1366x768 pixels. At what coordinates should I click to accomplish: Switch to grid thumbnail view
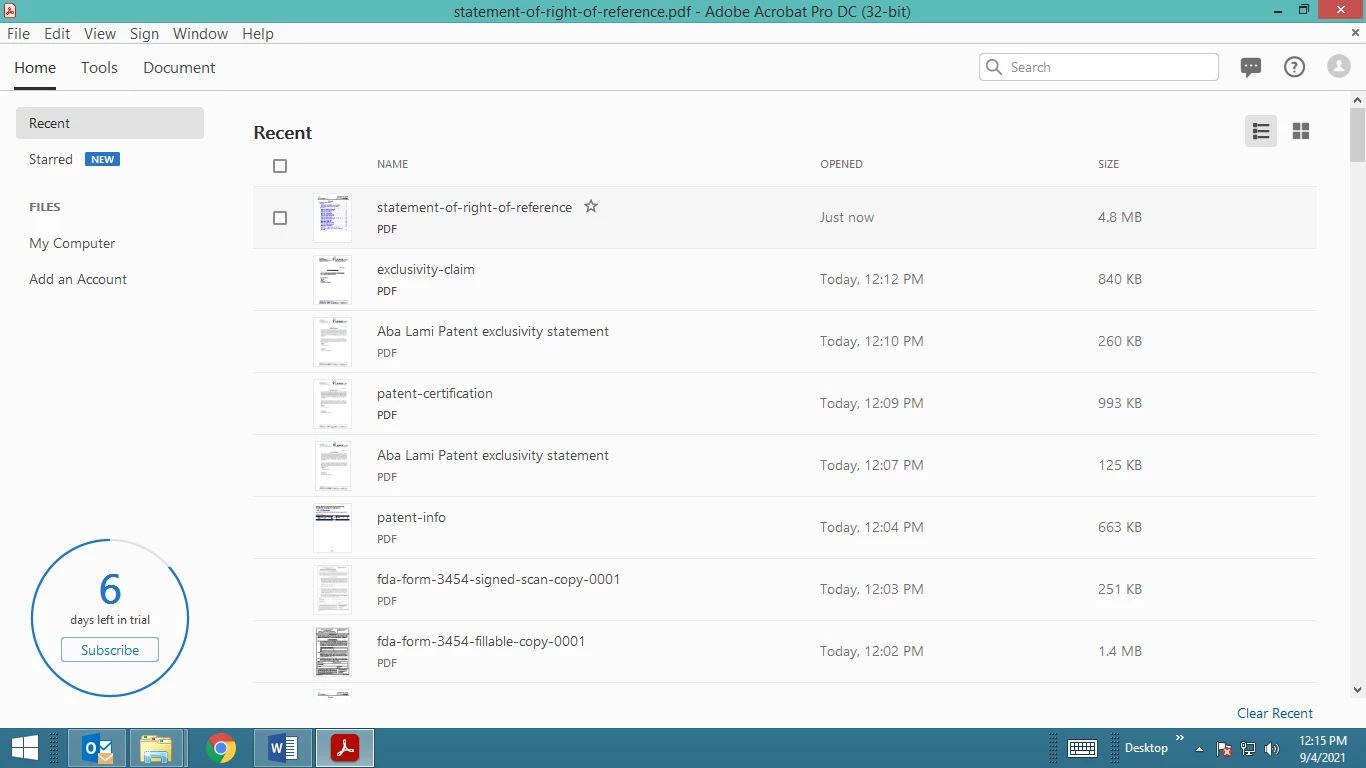(1301, 131)
